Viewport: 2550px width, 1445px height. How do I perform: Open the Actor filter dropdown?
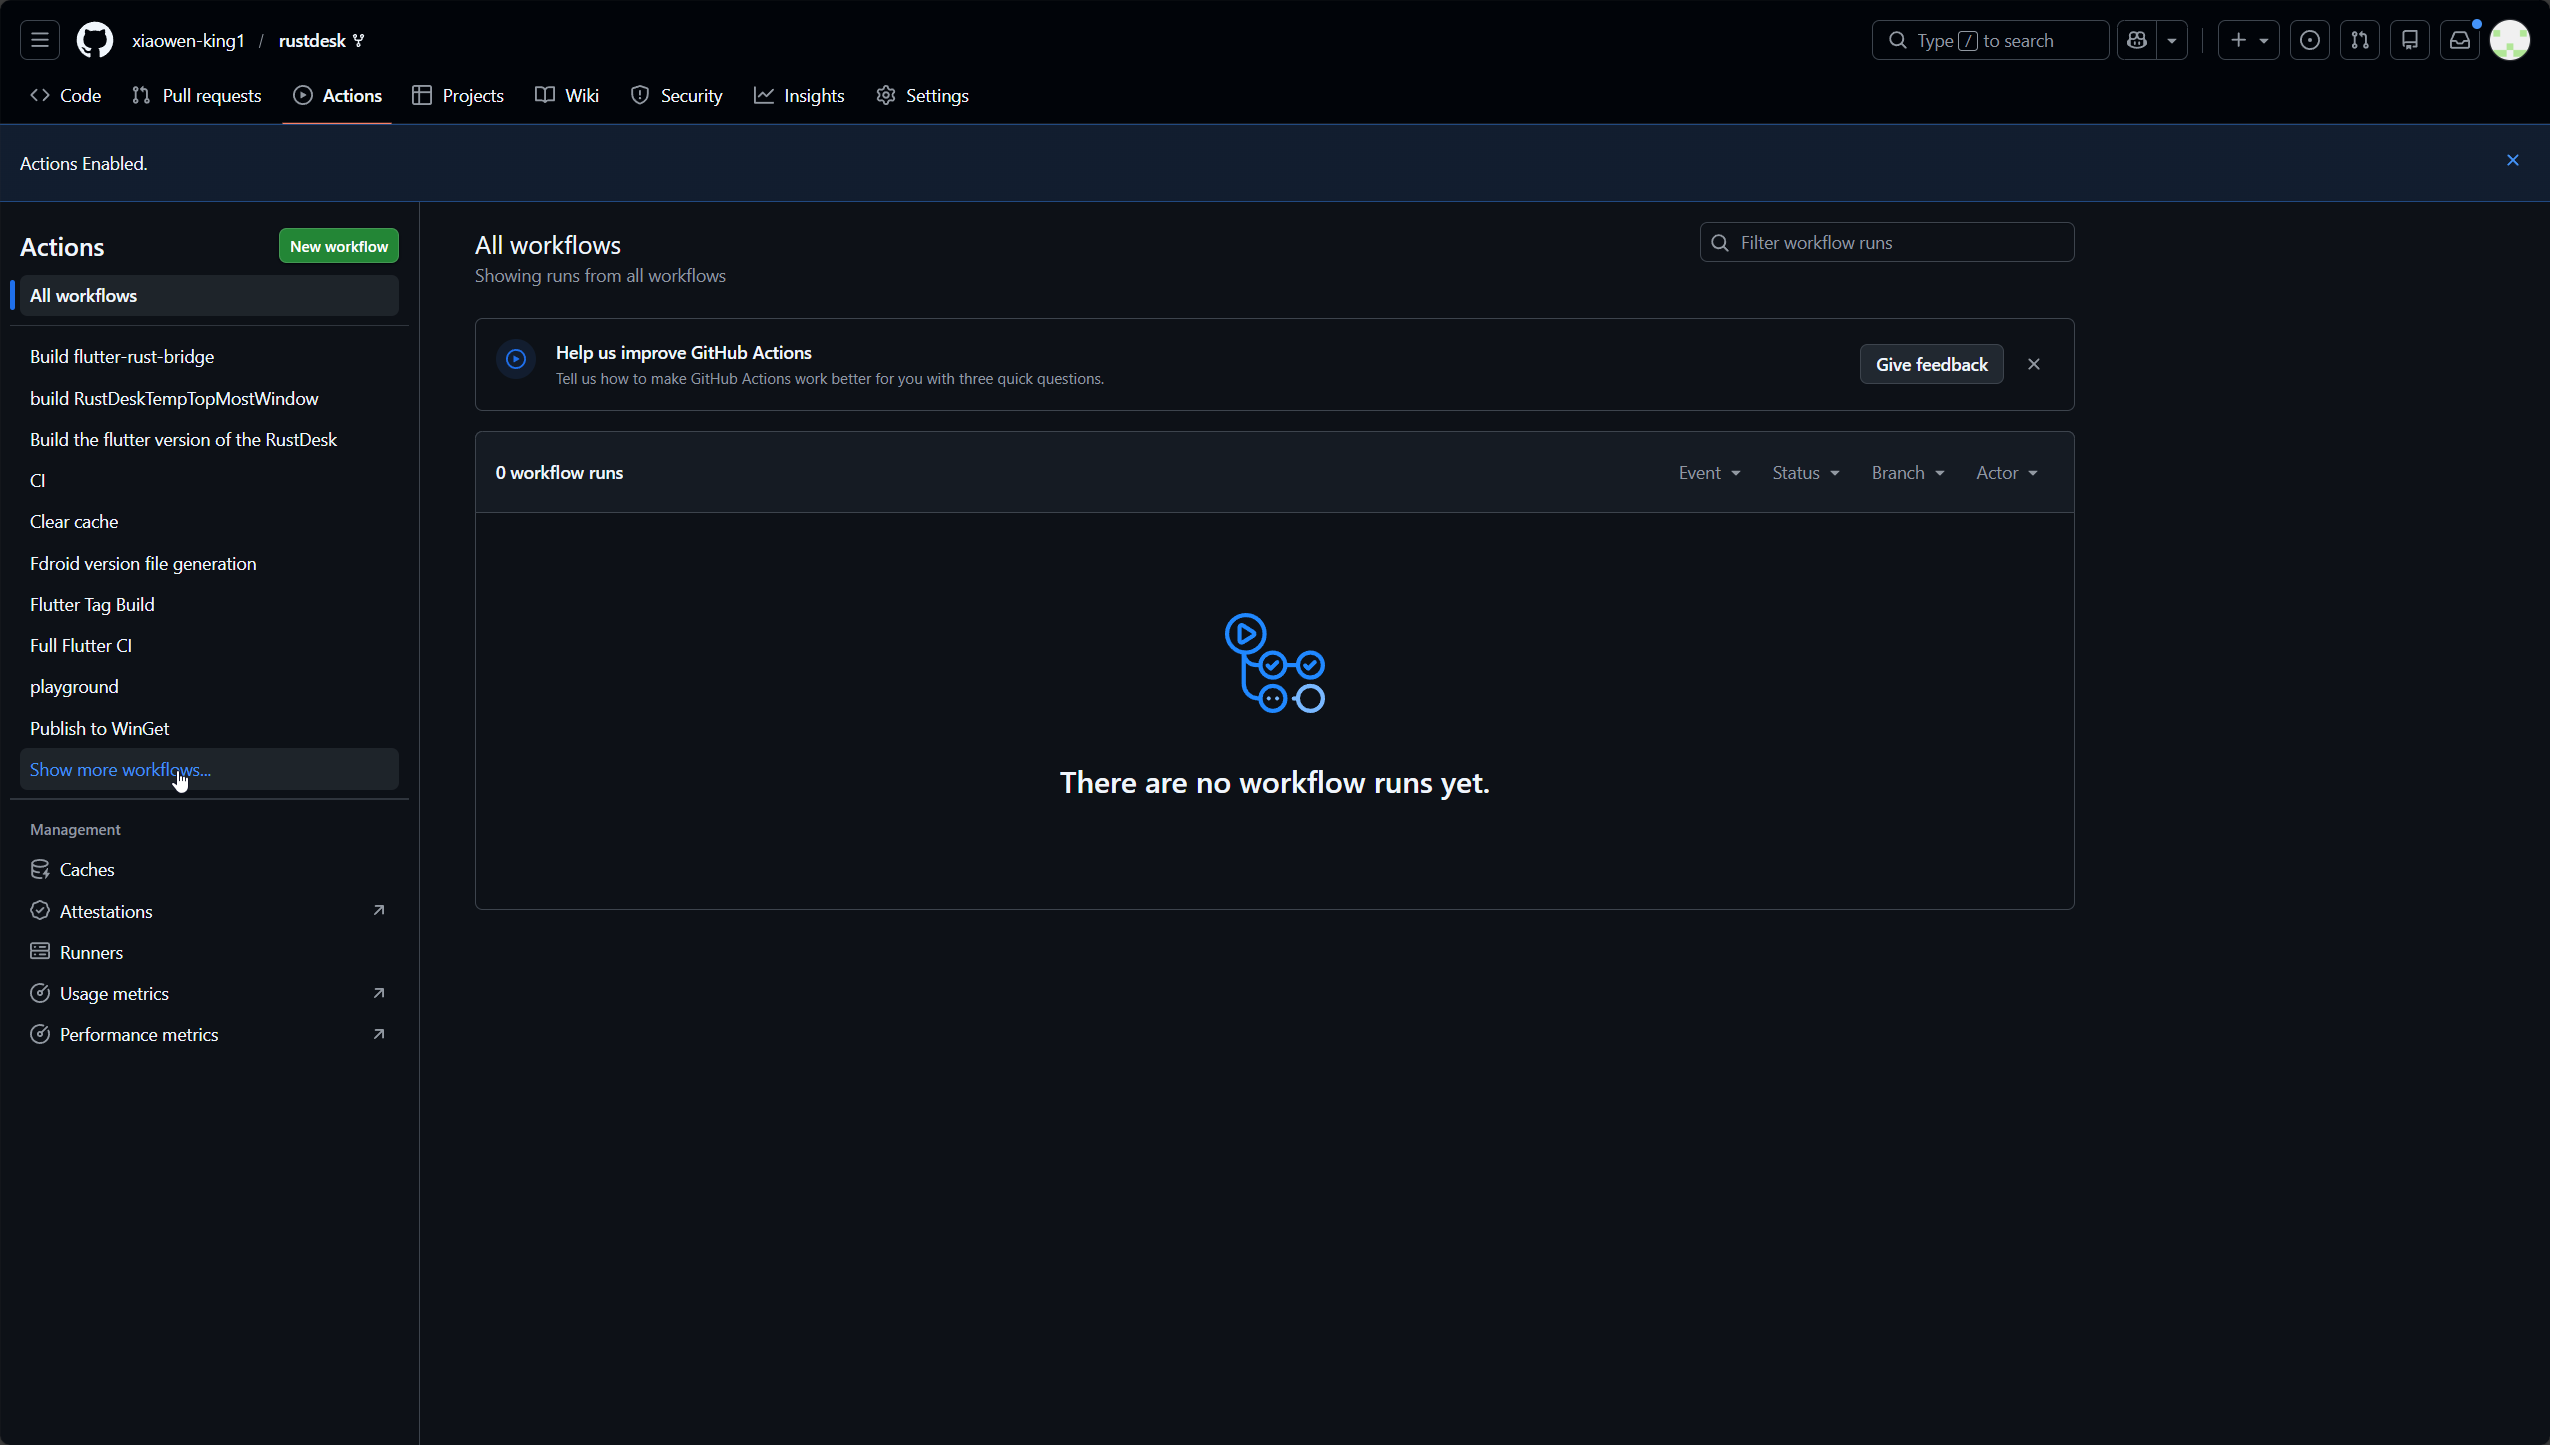pyautogui.click(x=2006, y=473)
